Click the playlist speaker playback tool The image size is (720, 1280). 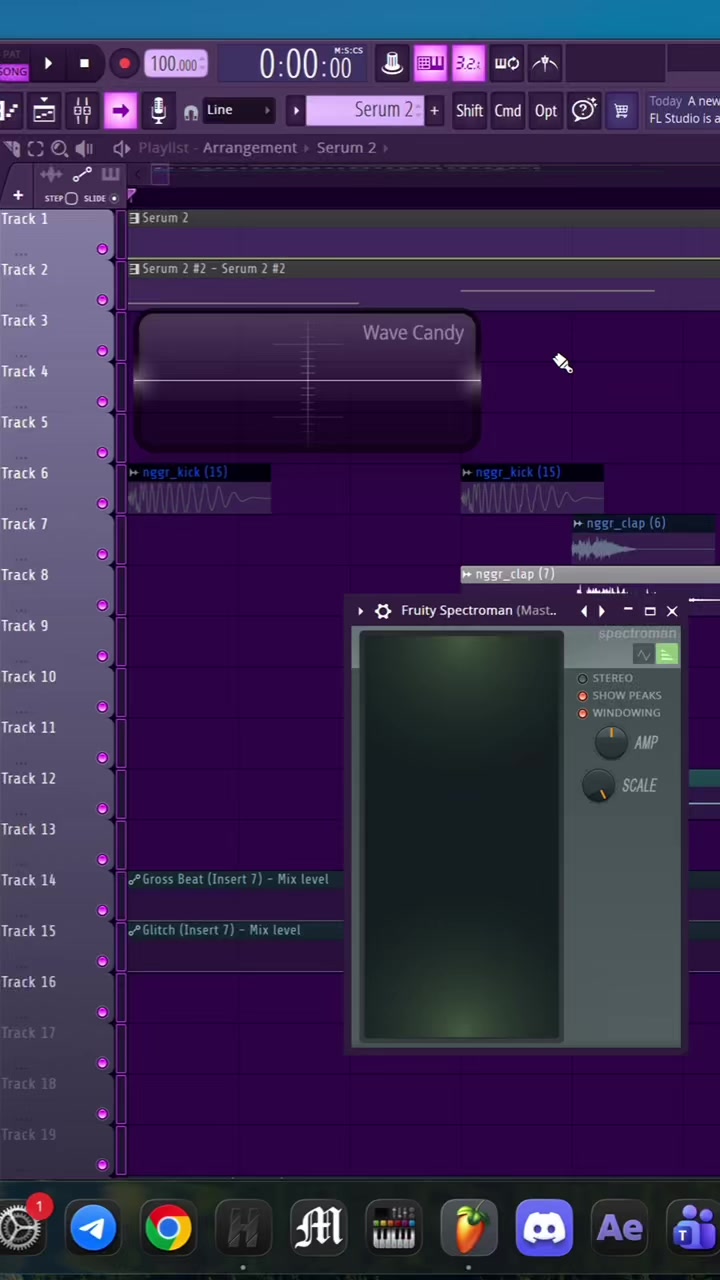[82, 148]
